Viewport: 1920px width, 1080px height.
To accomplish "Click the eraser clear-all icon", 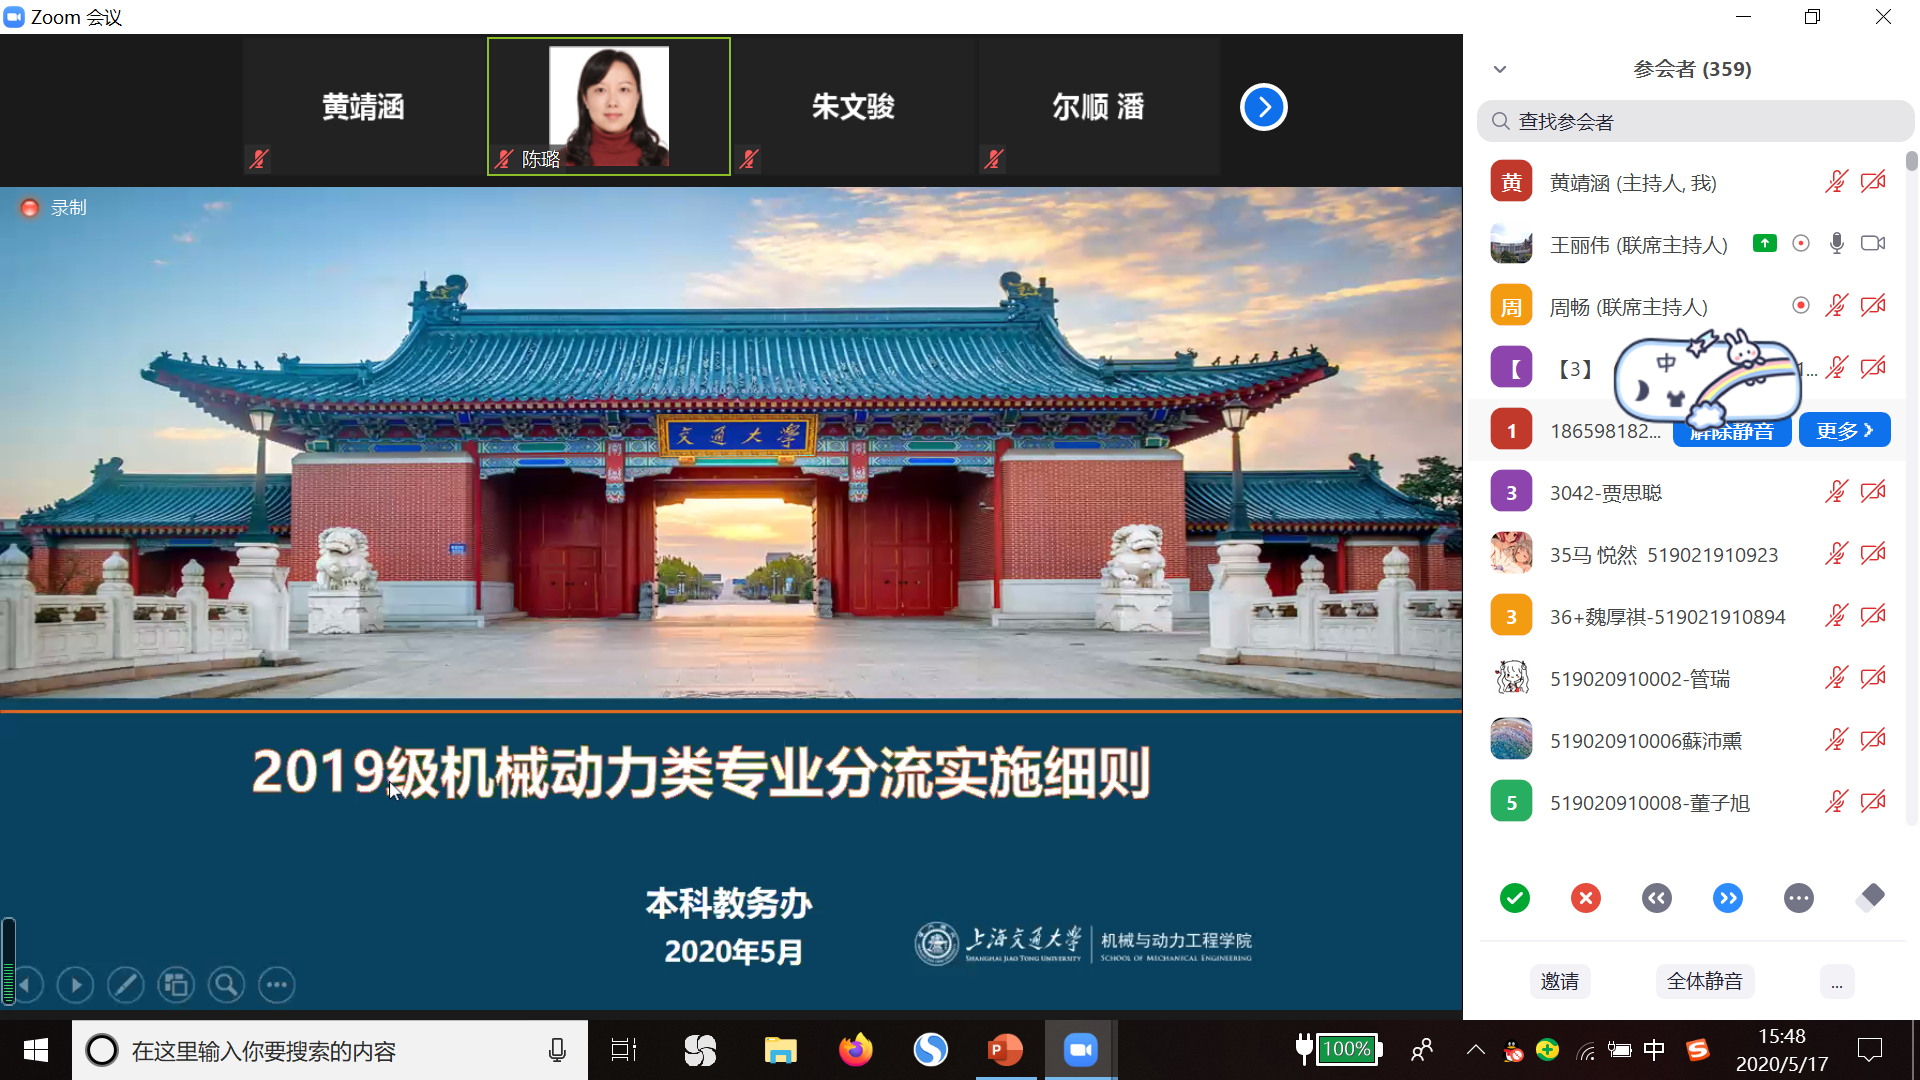I will pyautogui.click(x=1869, y=898).
